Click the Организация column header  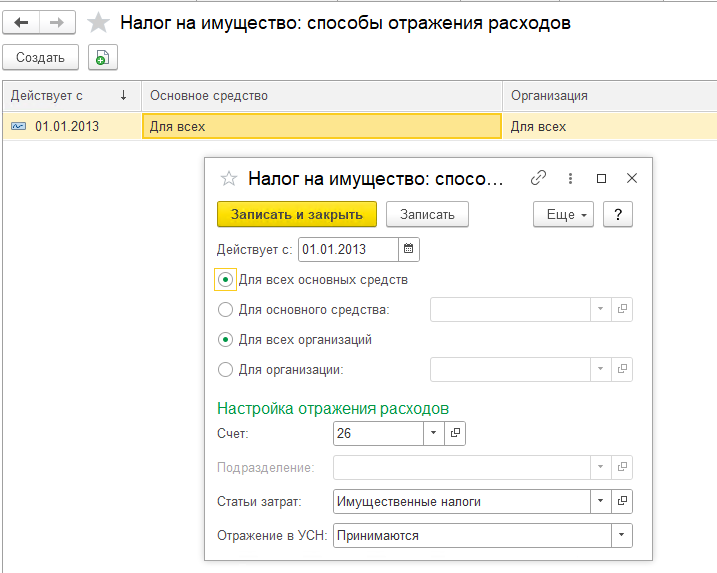(x=610, y=96)
